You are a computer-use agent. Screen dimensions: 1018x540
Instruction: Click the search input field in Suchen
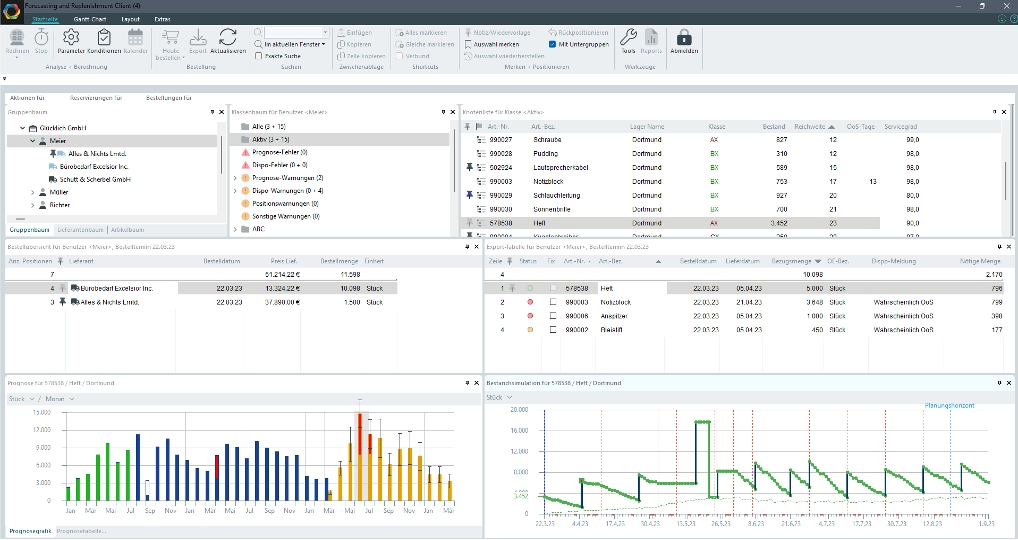pos(291,32)
